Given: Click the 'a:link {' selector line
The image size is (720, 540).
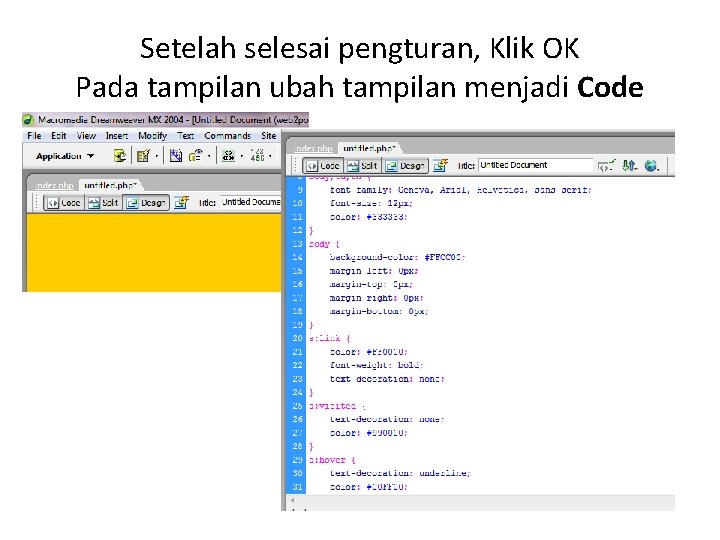Looking at the screenshot, I should coord(330,338).
